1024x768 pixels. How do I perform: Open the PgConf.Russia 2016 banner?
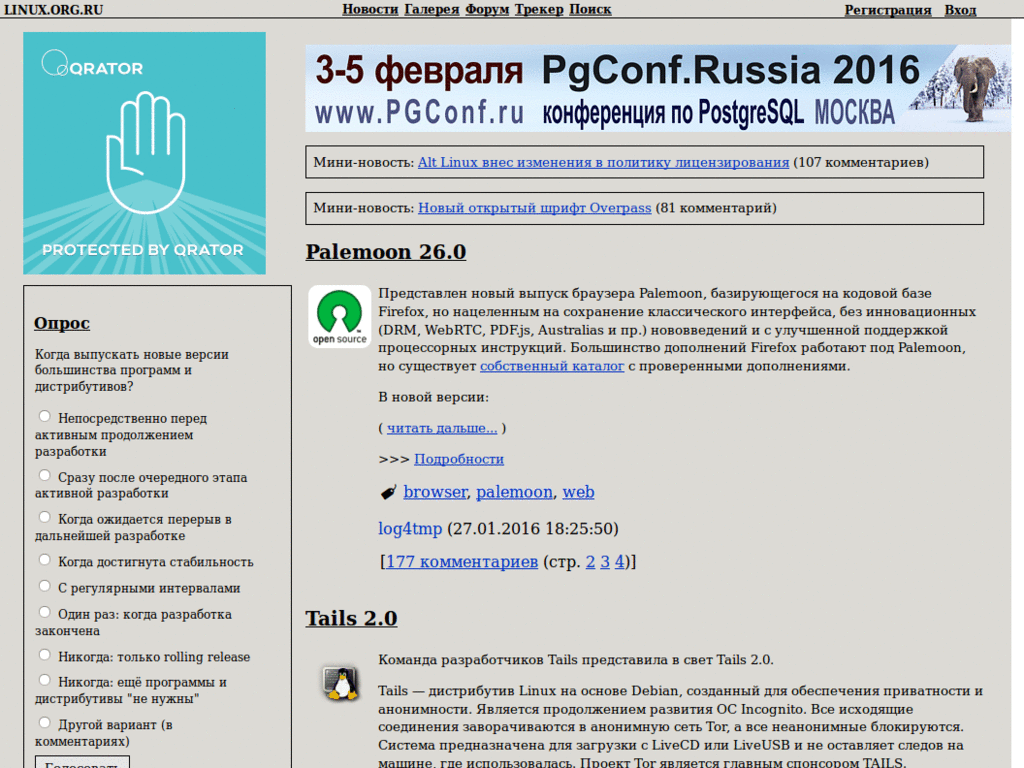pyautogui.click(x=658, y=88)
